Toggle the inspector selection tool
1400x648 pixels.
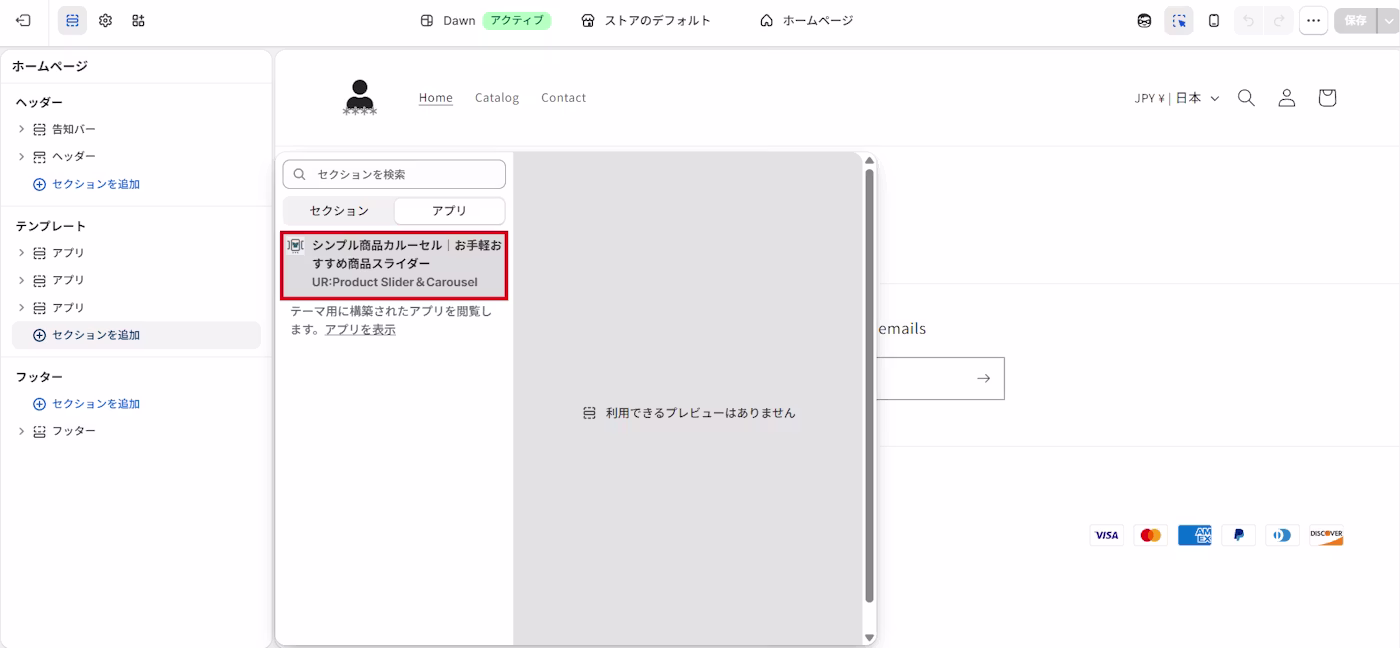1179,20
